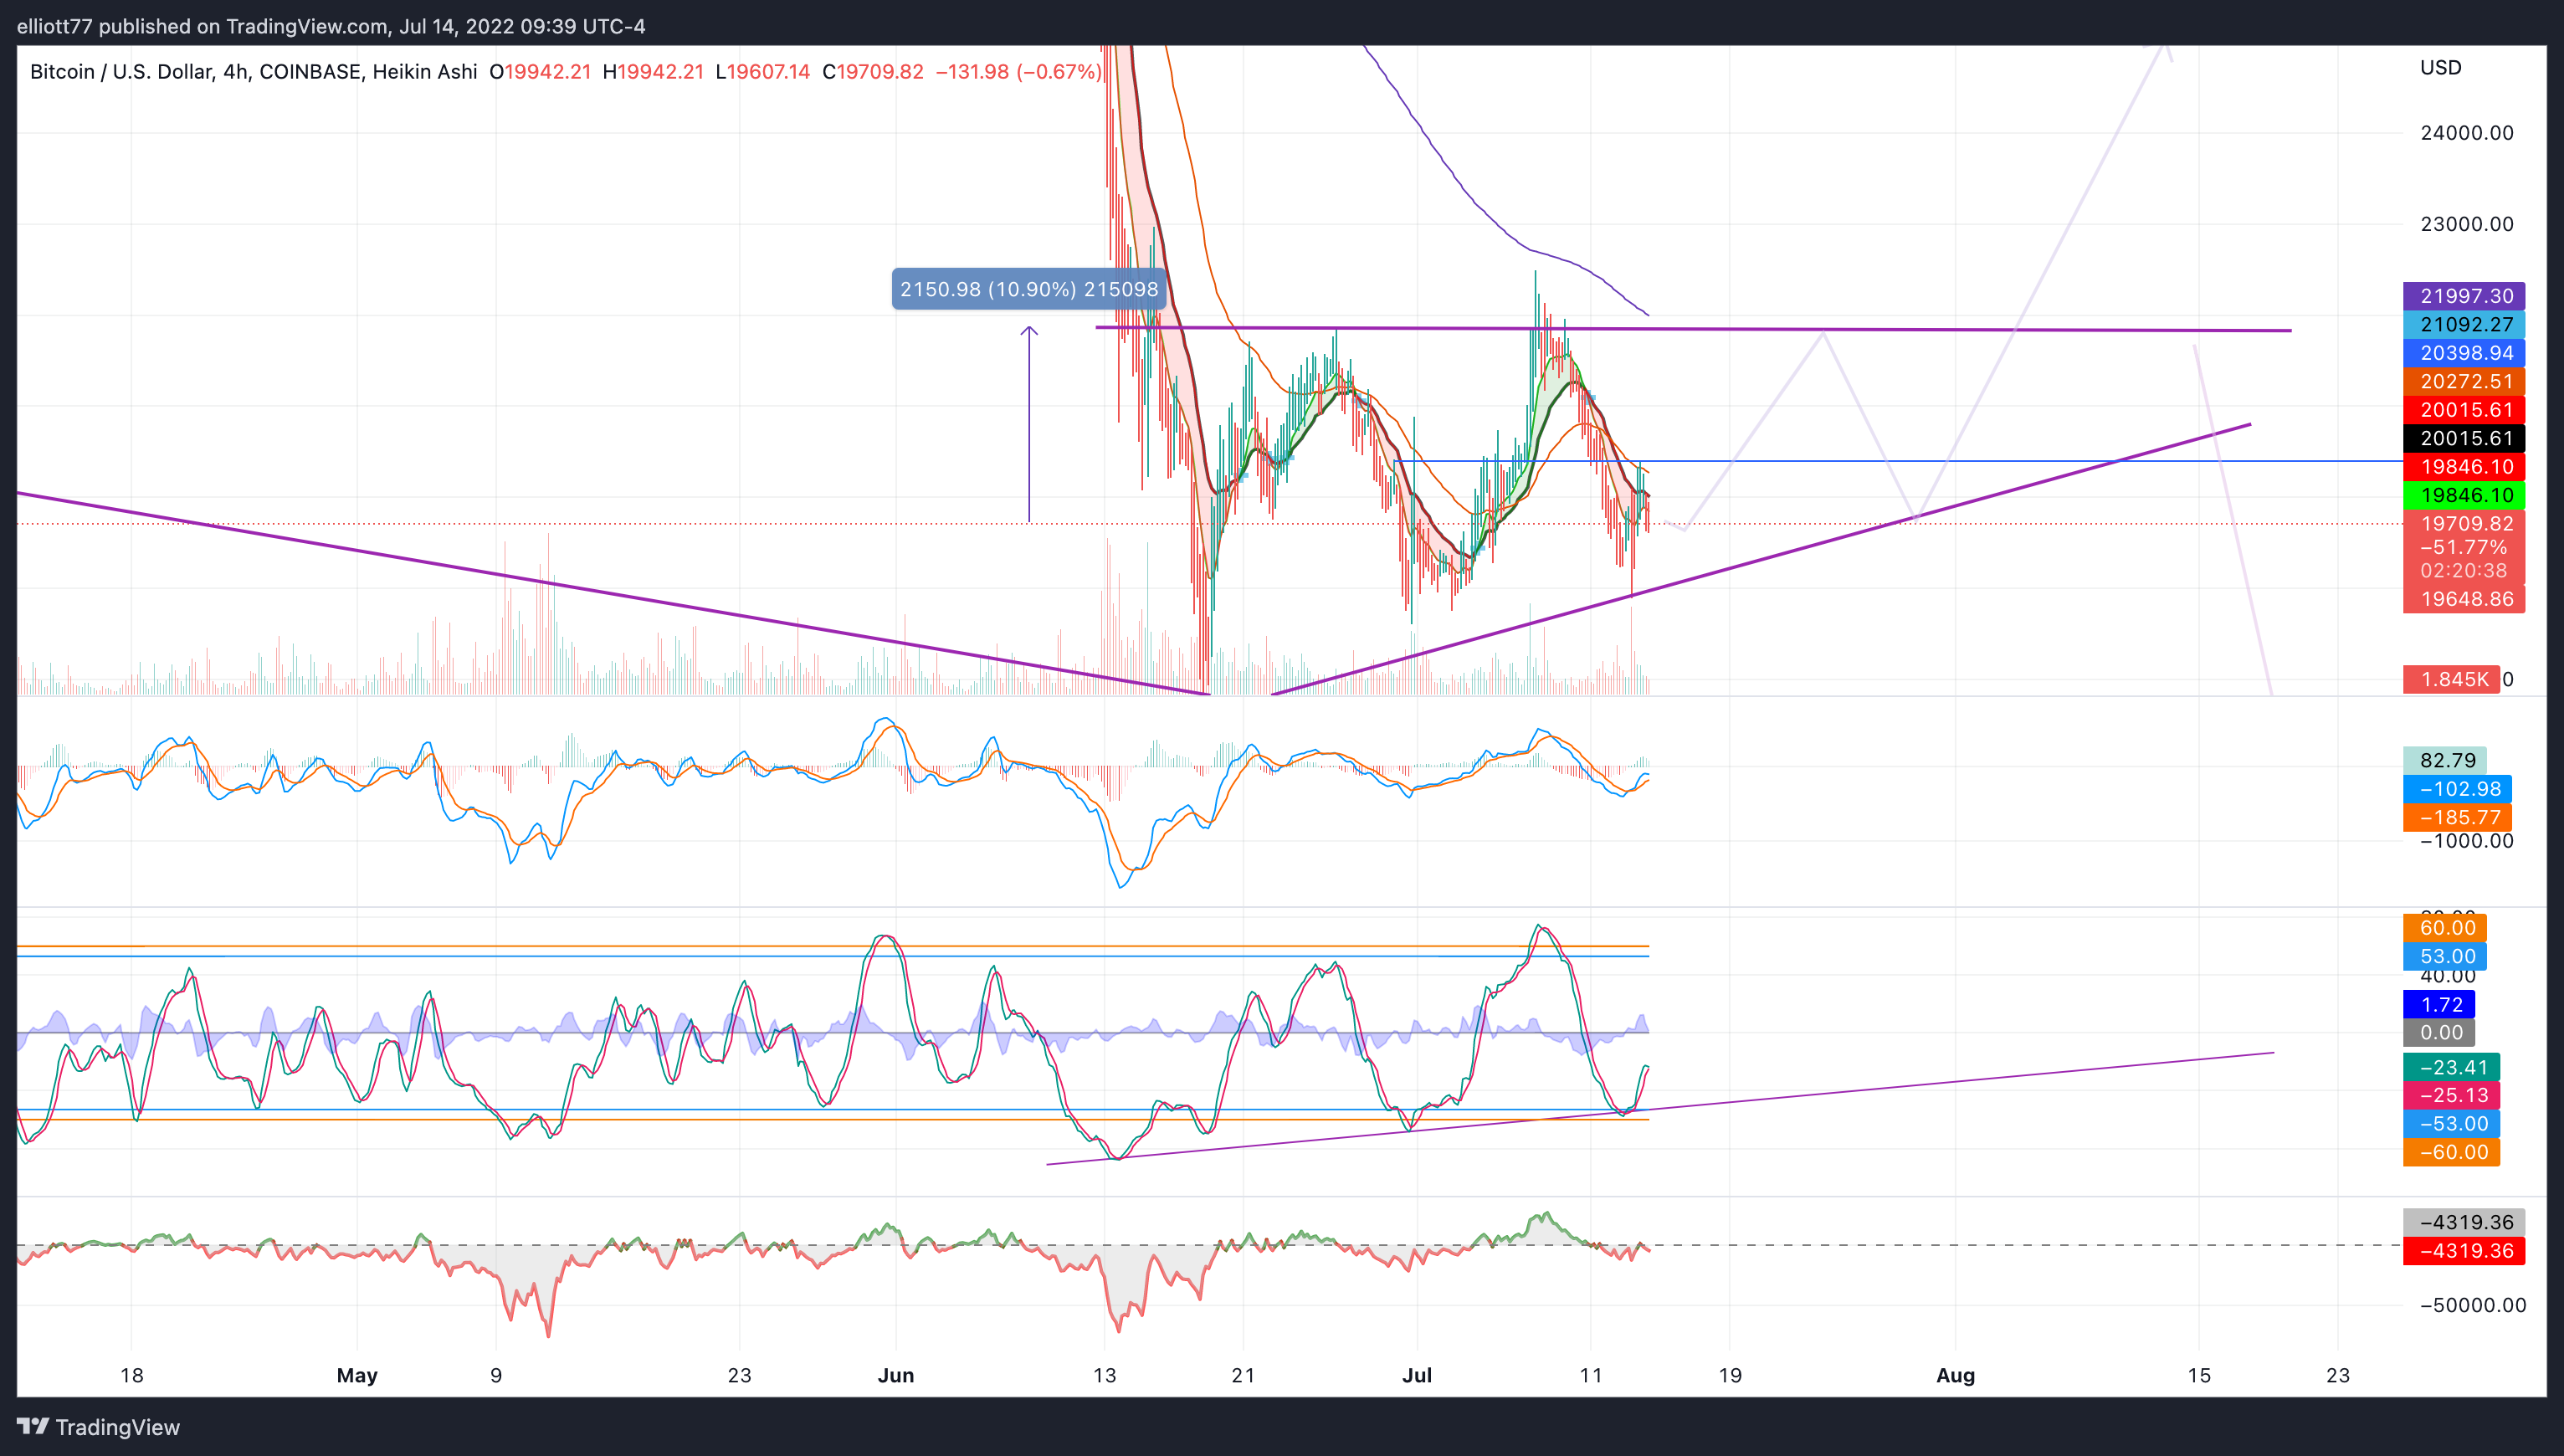Click the -102.98 MACD line value

click(2457, 789)
